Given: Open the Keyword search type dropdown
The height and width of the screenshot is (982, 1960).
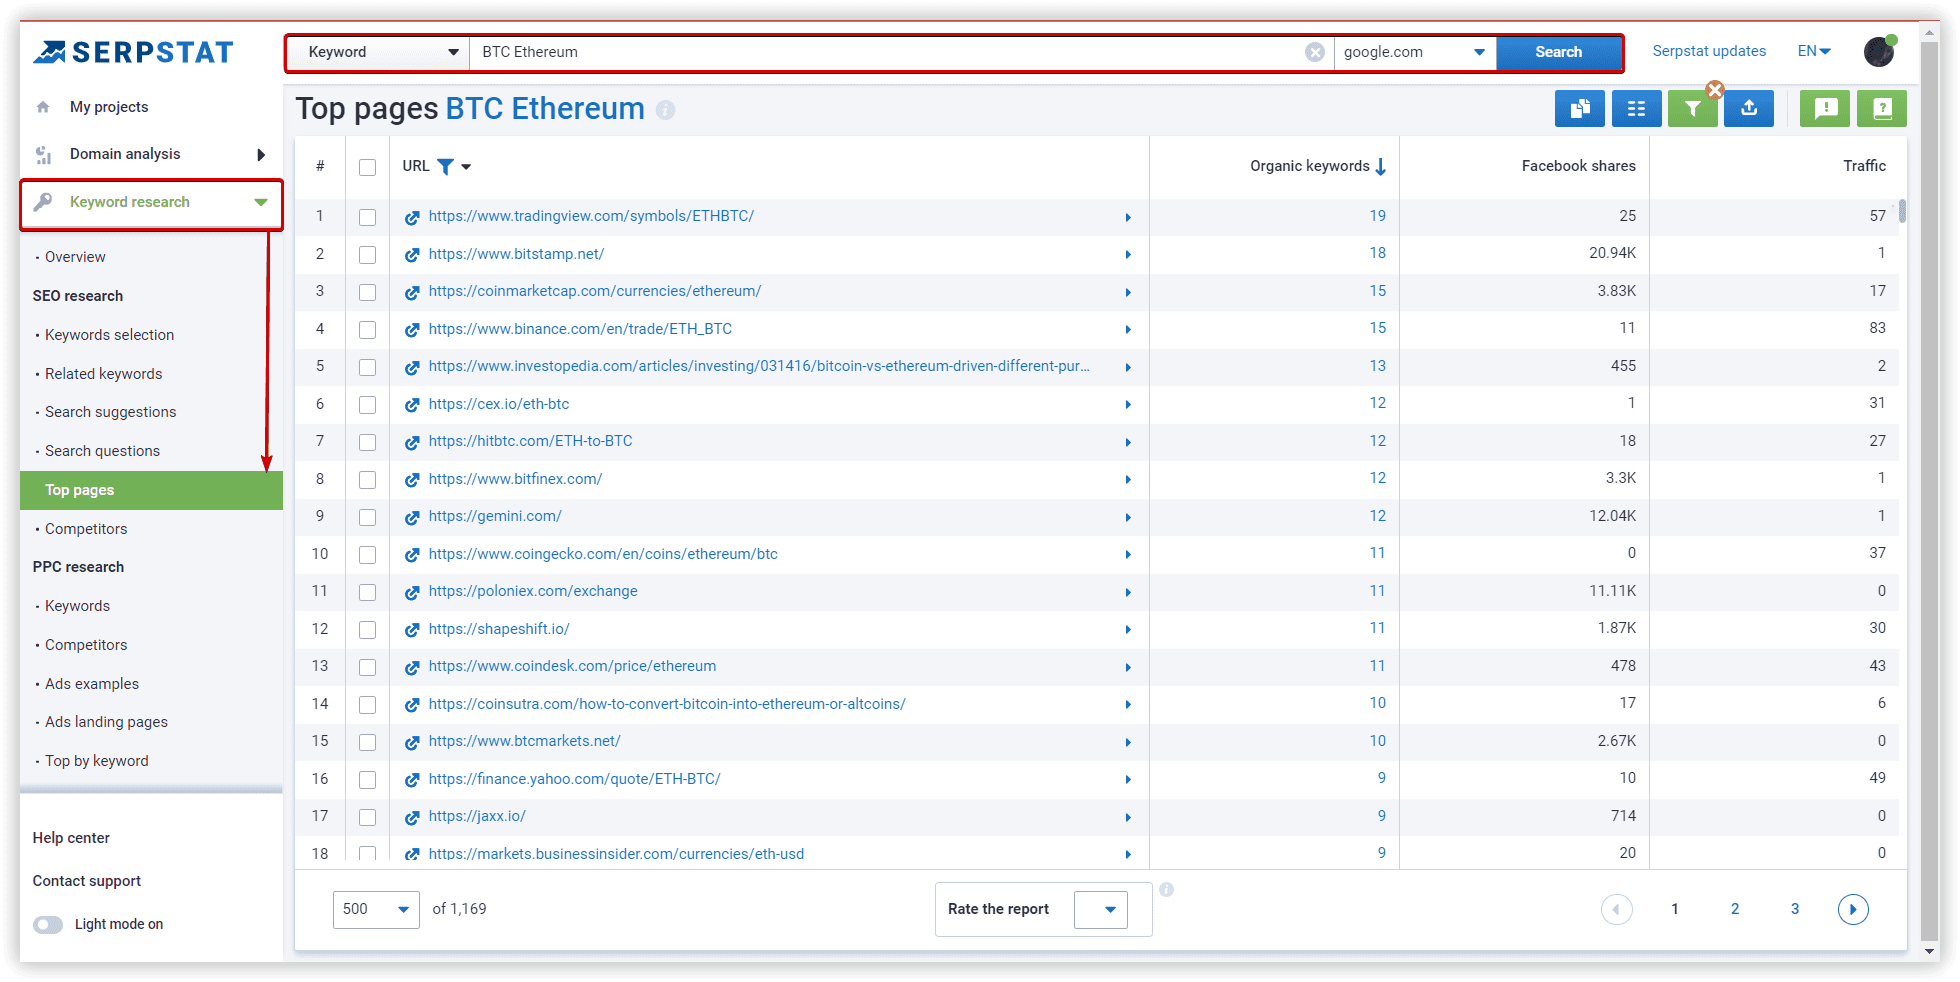Looking at the screenshot, I should [379, 52].
